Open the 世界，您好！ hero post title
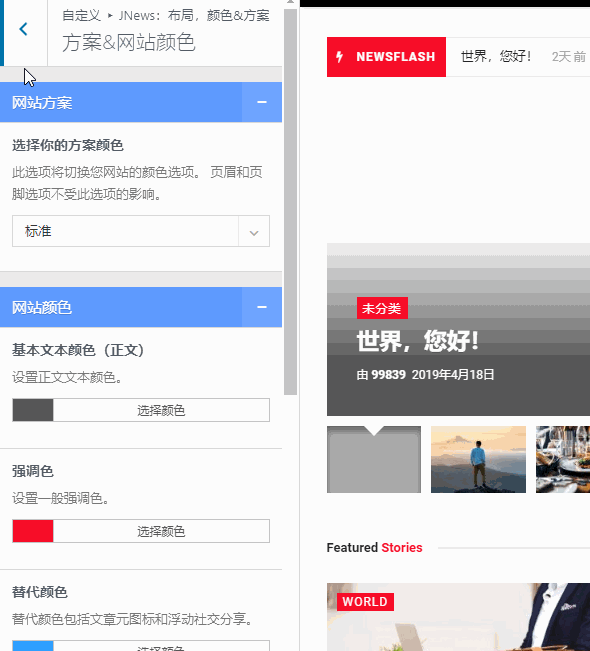Image resolution: width=590 pixels, height=651 pixels. click(418, 341)
